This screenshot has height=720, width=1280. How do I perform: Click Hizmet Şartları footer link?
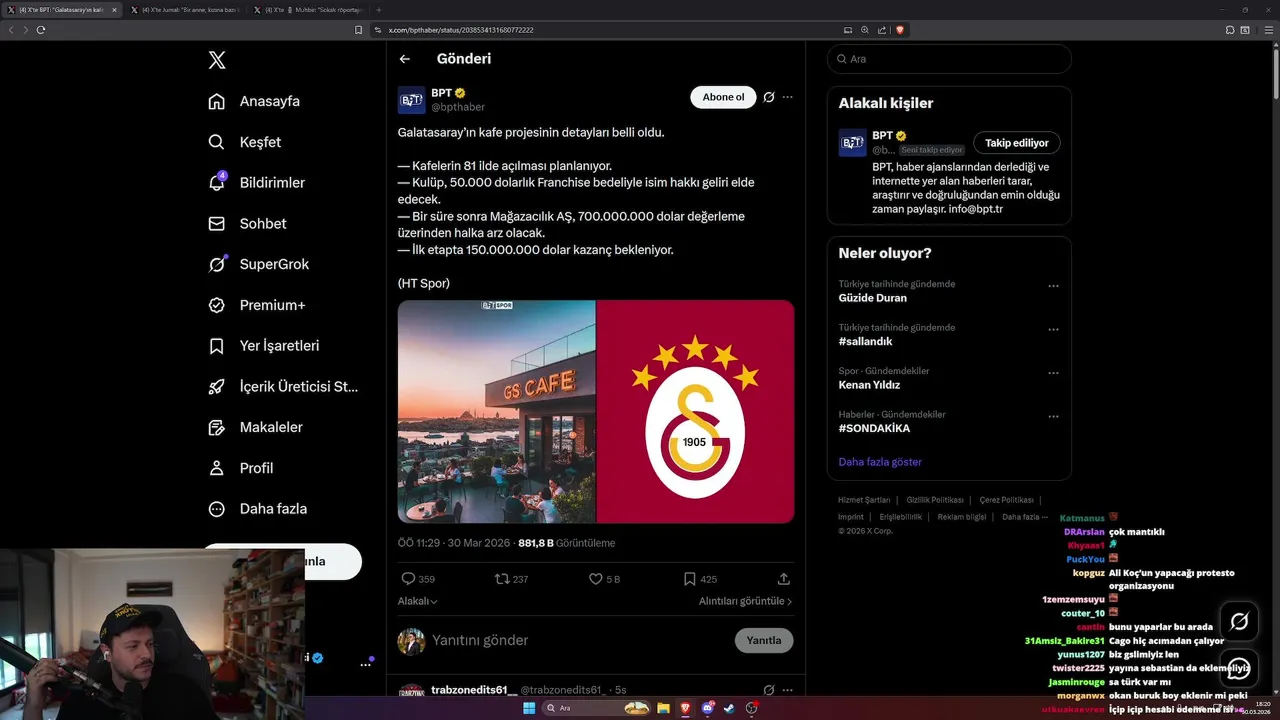pyautogui.click(x=864, y=500)
